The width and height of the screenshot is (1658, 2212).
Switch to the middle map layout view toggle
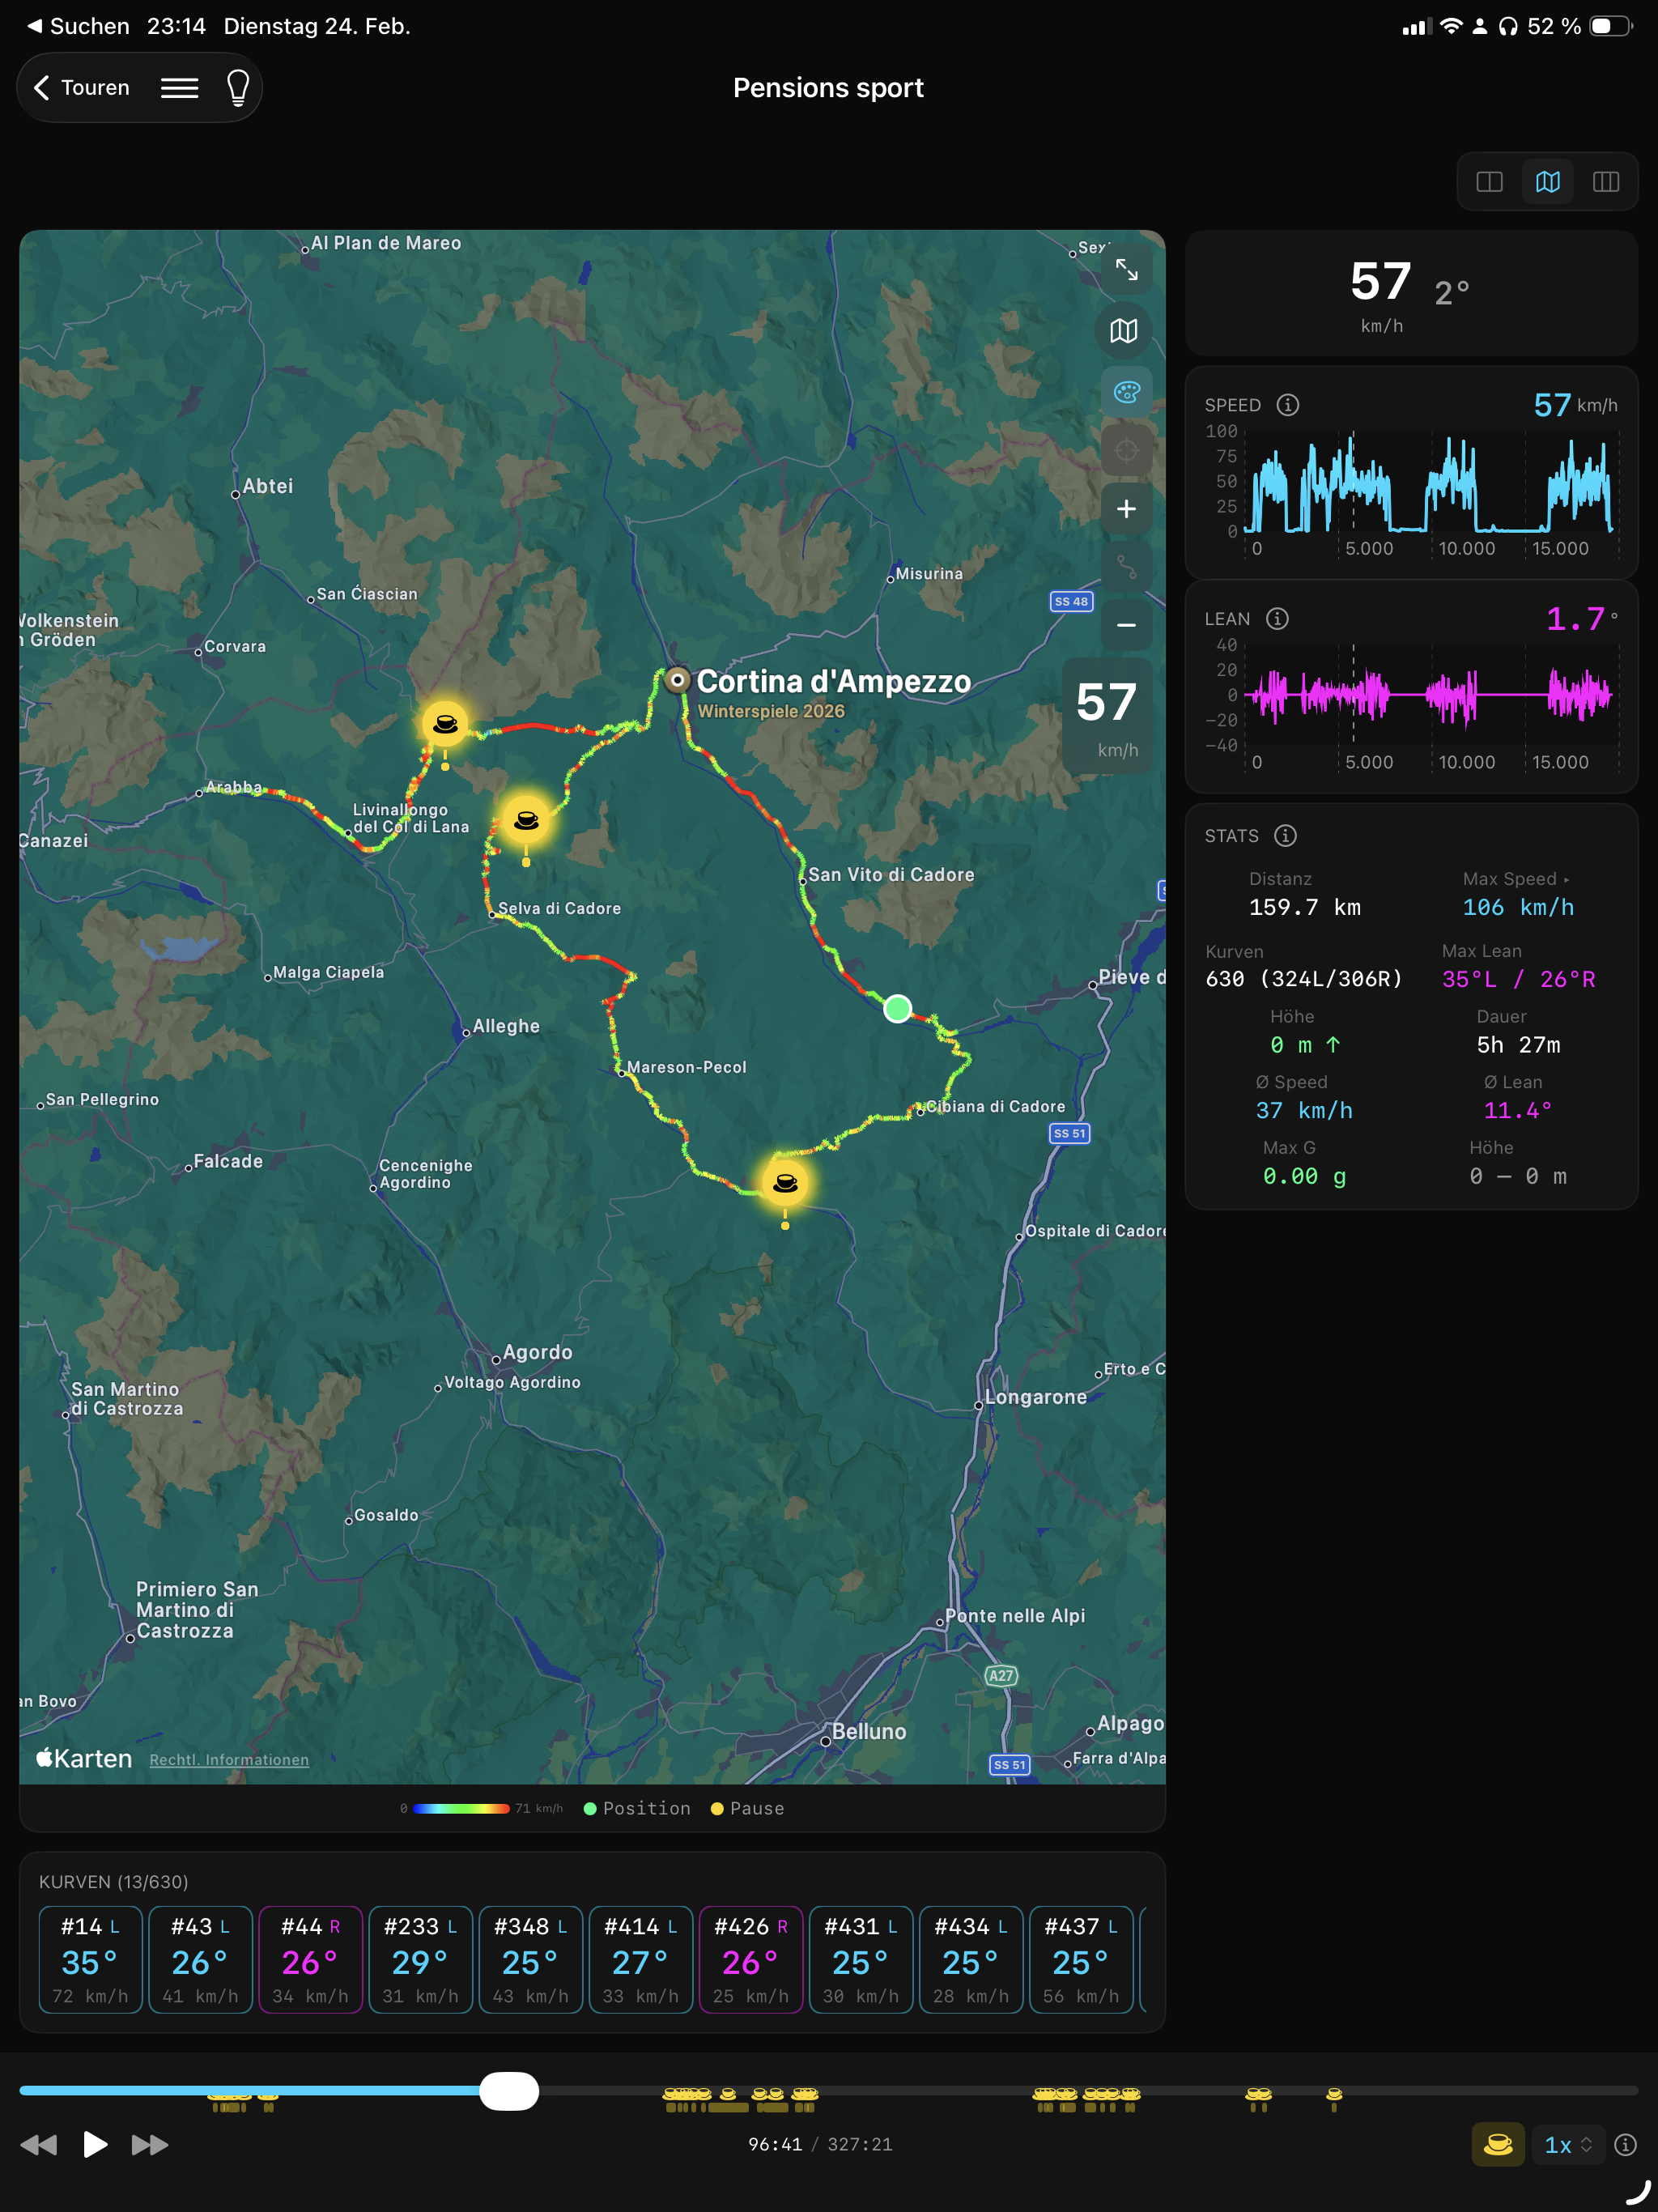click(1547, 181)
